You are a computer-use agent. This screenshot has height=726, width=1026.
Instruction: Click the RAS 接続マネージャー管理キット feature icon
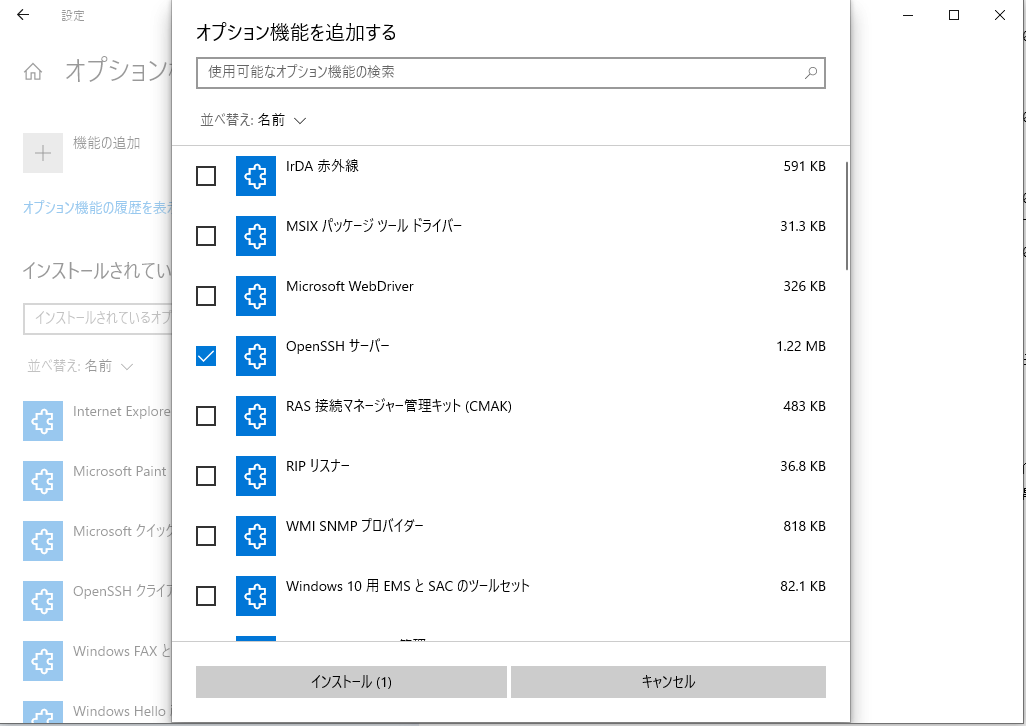(x=256, y=416)
